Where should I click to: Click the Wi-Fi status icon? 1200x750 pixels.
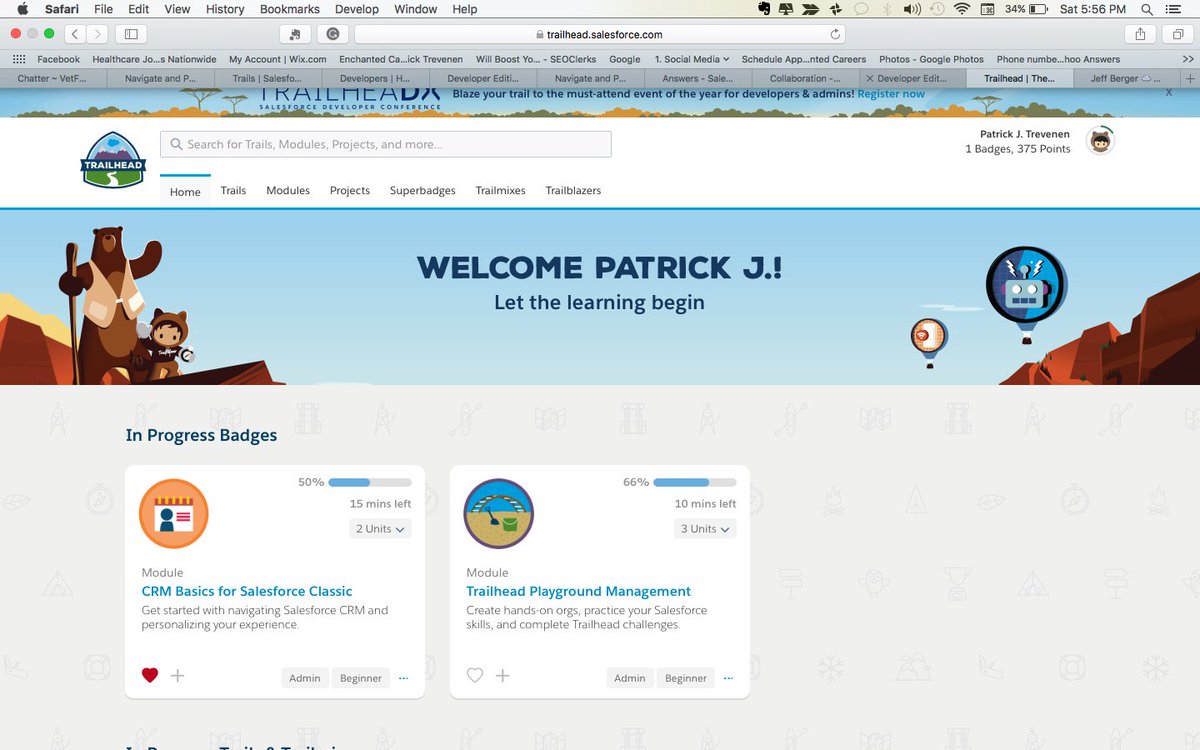point(962,9)
